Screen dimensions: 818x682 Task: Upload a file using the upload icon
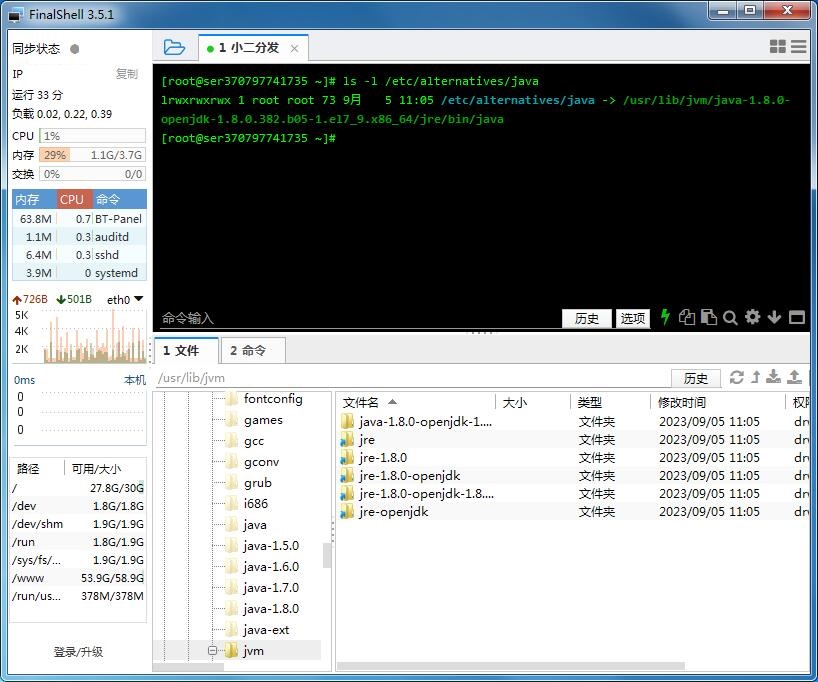[793, 378]
